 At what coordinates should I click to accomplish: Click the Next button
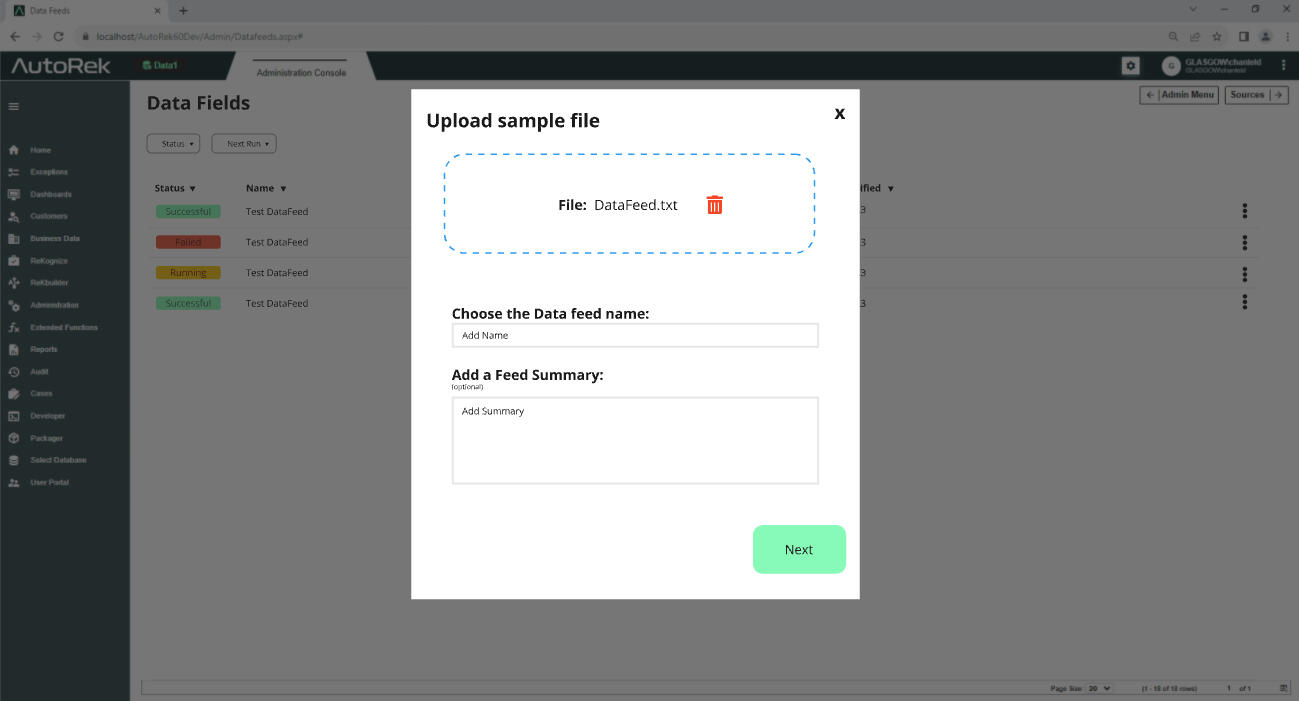(x=798, y=549)
